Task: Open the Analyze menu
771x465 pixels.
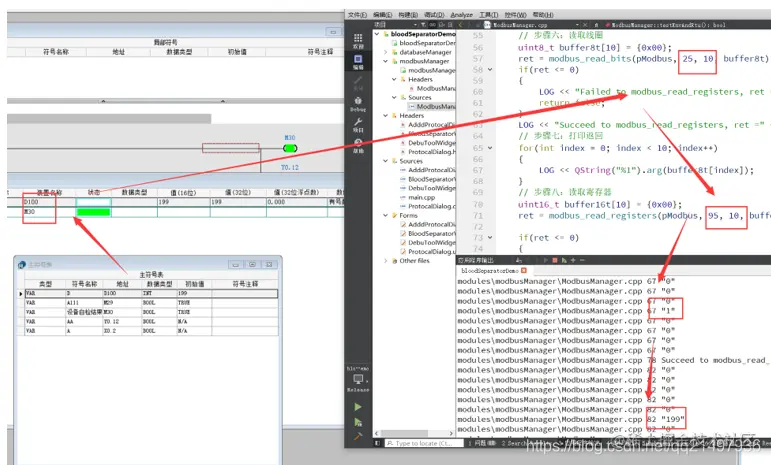Action: tap(461, 15)
